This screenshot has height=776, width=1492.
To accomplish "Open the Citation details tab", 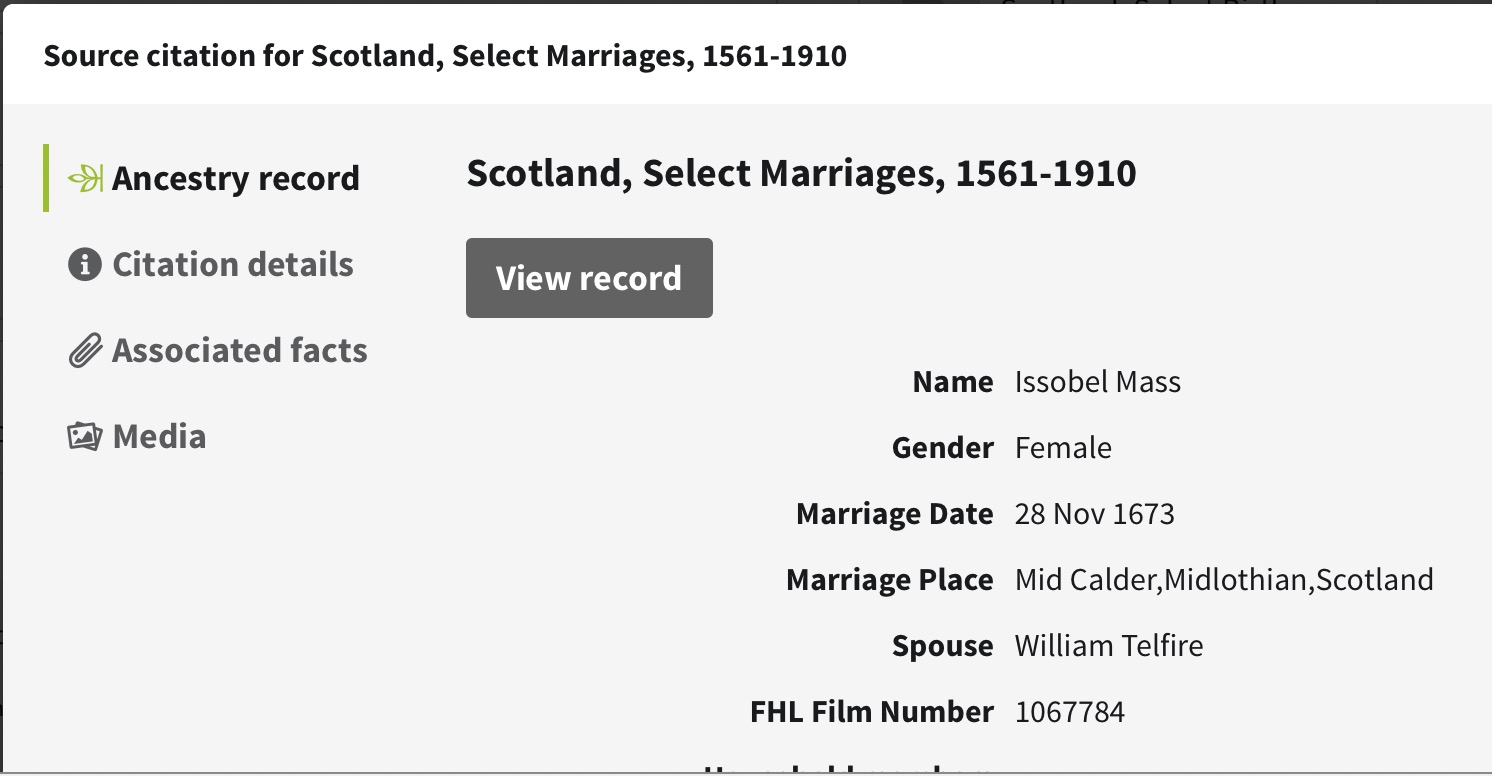I will tap(232, 265).
